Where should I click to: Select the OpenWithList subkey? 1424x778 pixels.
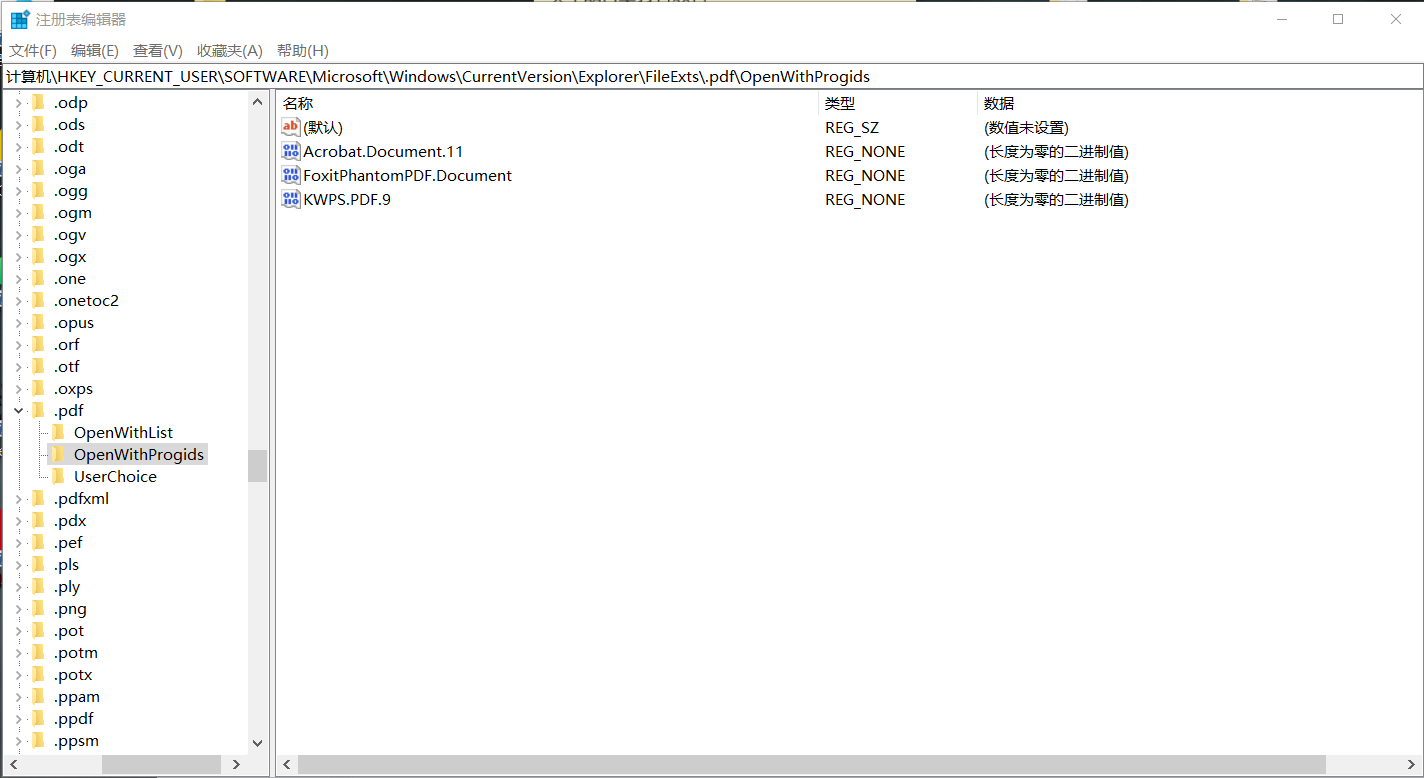[x=123, y=432]
